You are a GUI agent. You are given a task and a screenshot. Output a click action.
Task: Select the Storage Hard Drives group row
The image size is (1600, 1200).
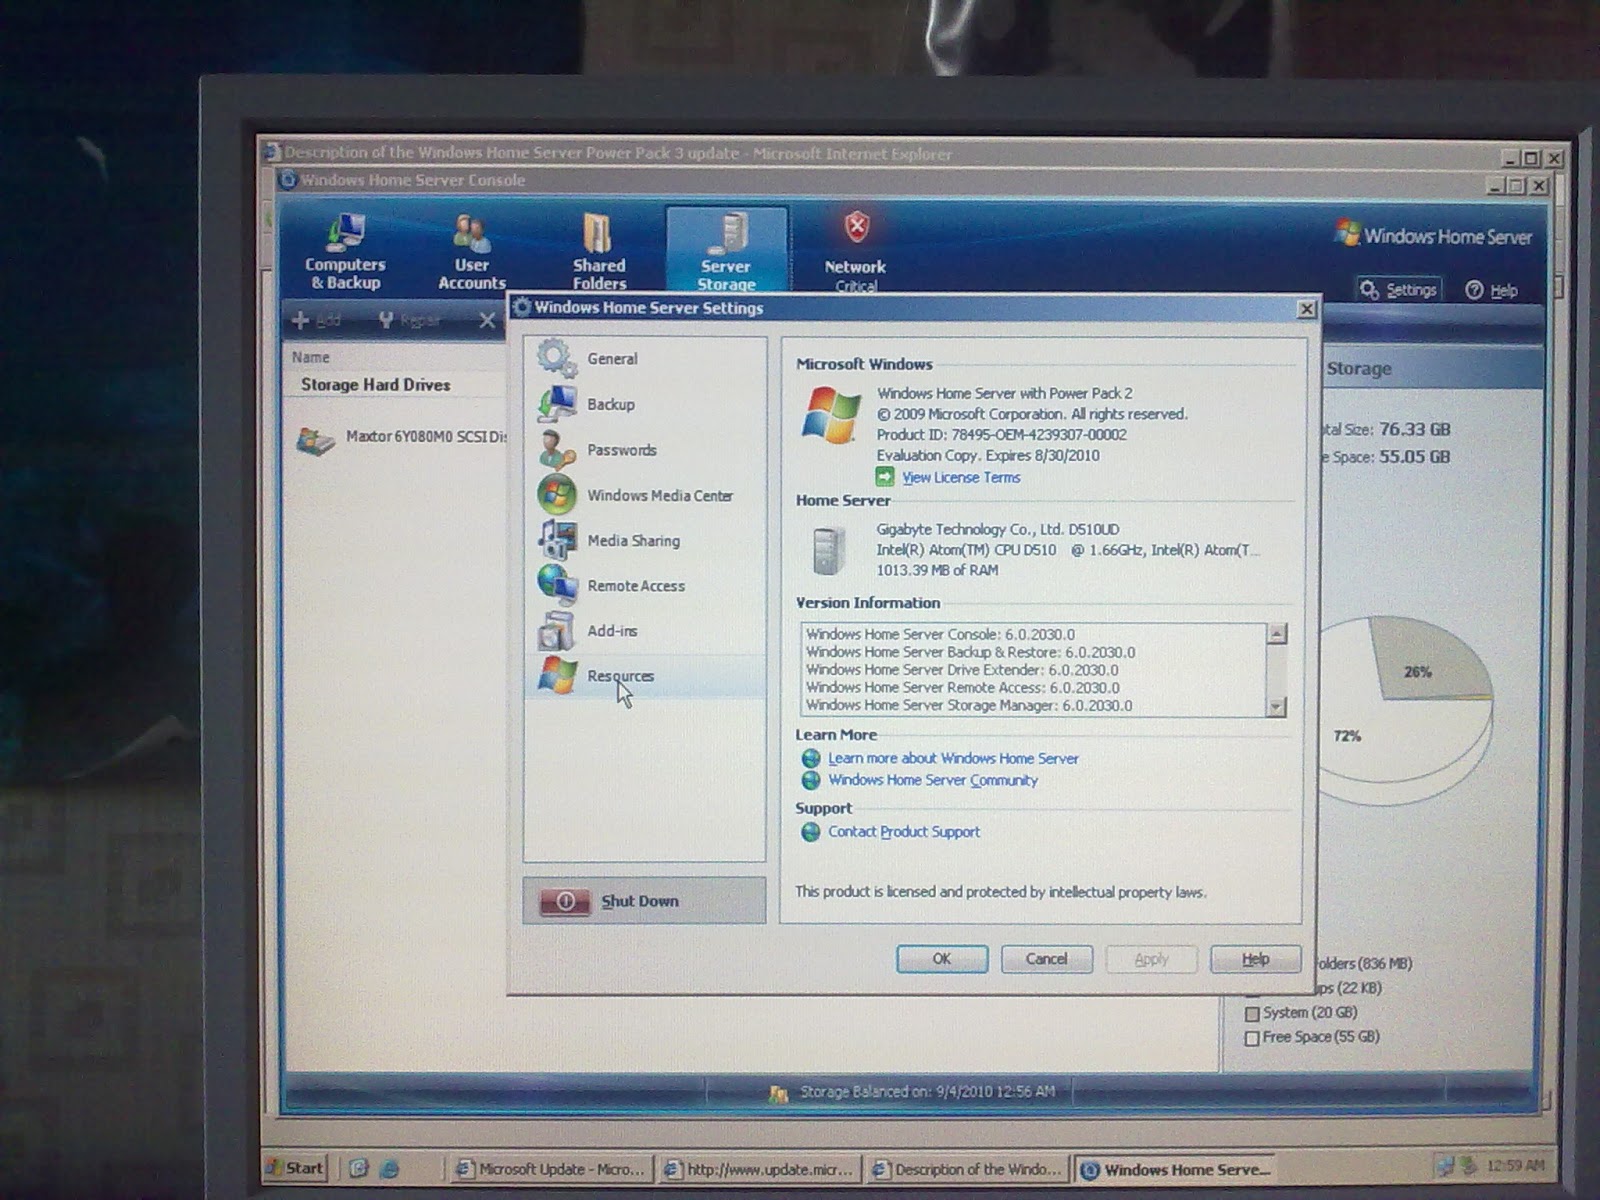(x=376, y=385)
